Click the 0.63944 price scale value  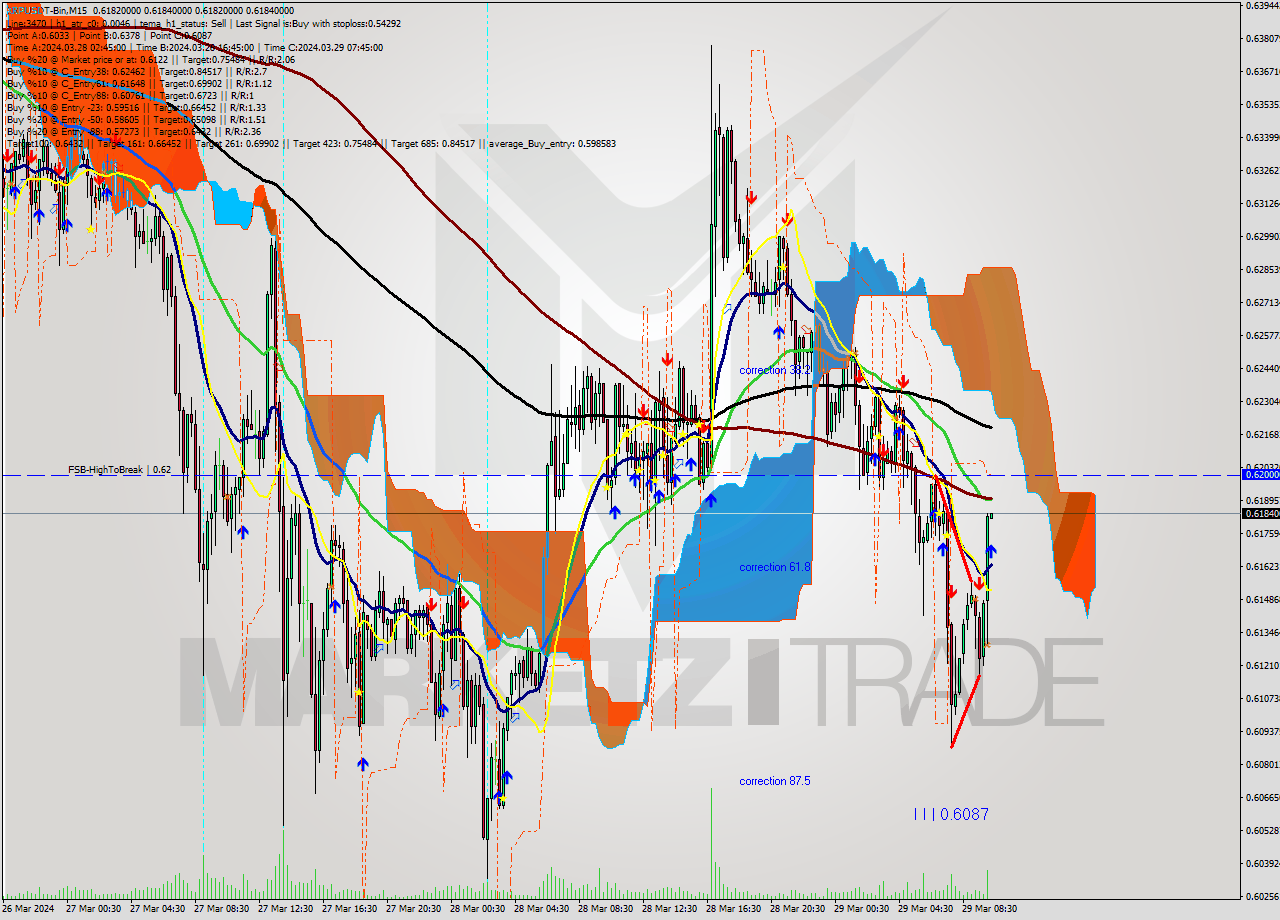tap(1262, 5)
